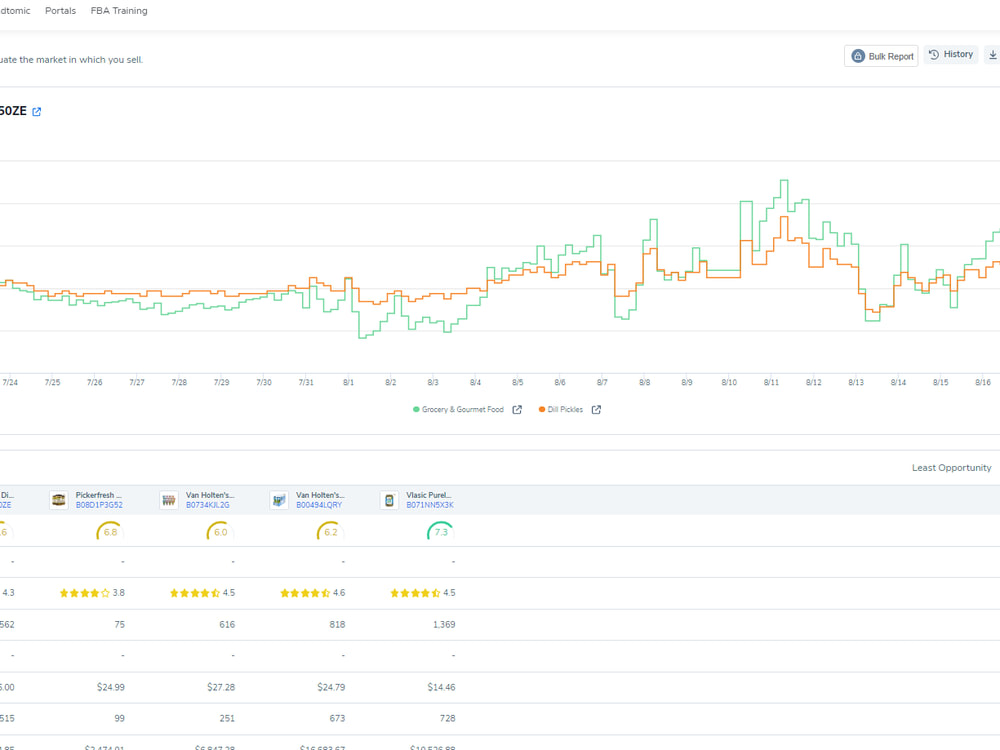1000x750 pixels.
Task: Click the Vlasic 4.5 star rating
Action: (423, 593)
